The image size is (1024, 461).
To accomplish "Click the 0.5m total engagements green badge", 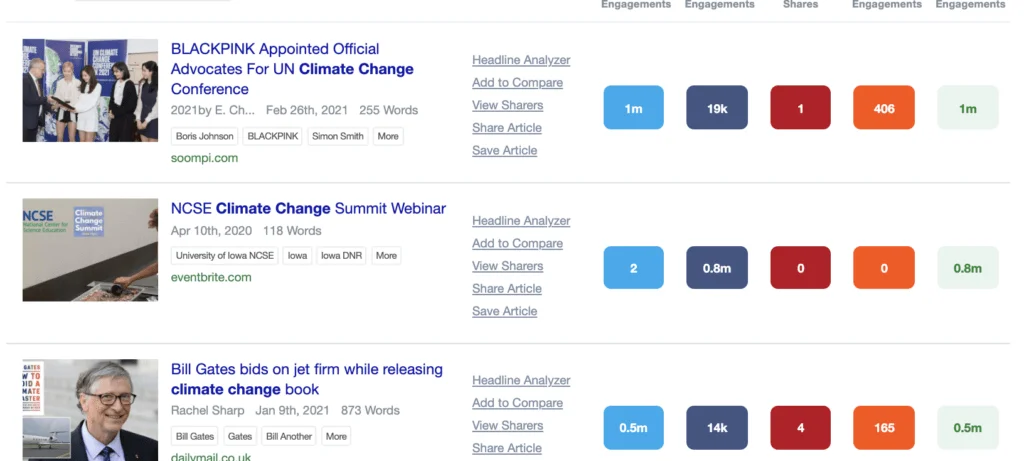I will [x=968, y=428].
